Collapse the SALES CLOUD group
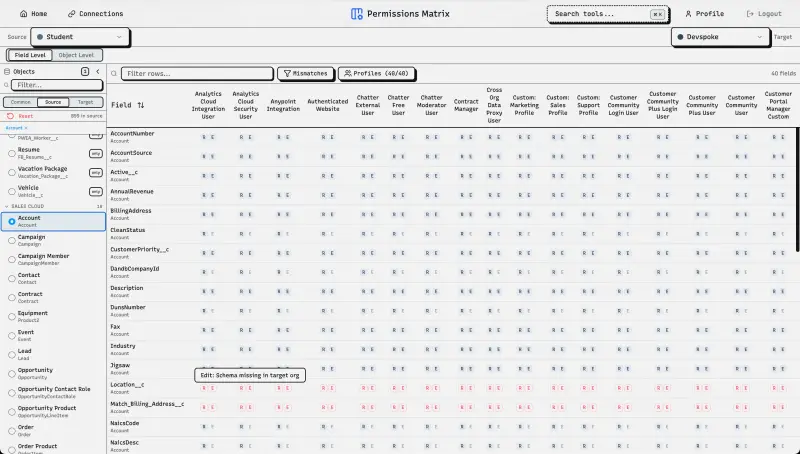The image size is (800, 454). 7,206
